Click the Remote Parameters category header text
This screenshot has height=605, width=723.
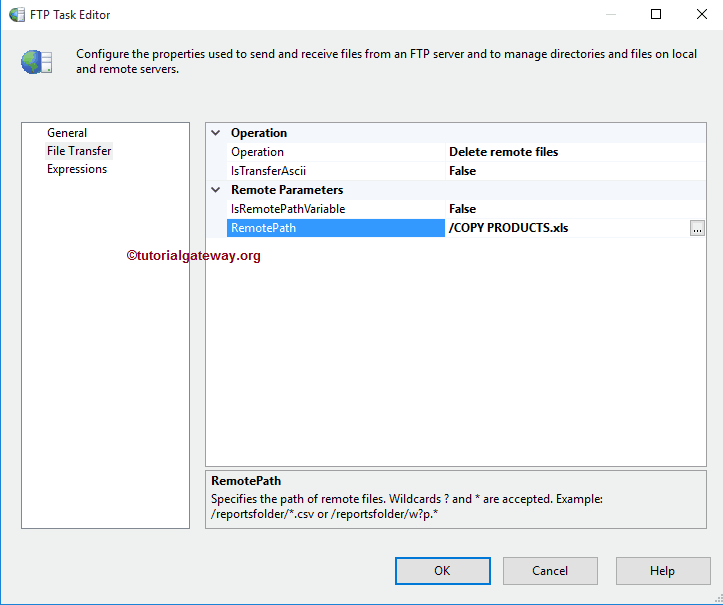pos(287,190)
